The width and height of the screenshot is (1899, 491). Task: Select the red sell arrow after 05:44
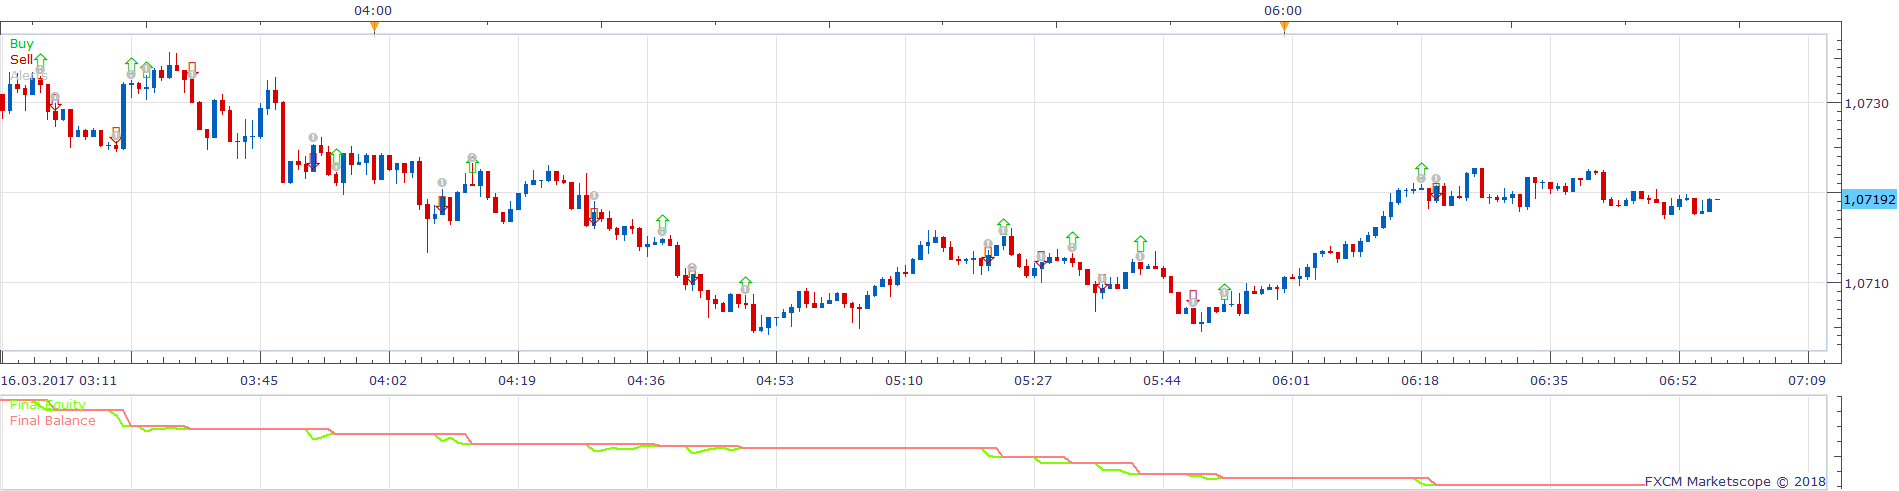[x=1192, y=298]
